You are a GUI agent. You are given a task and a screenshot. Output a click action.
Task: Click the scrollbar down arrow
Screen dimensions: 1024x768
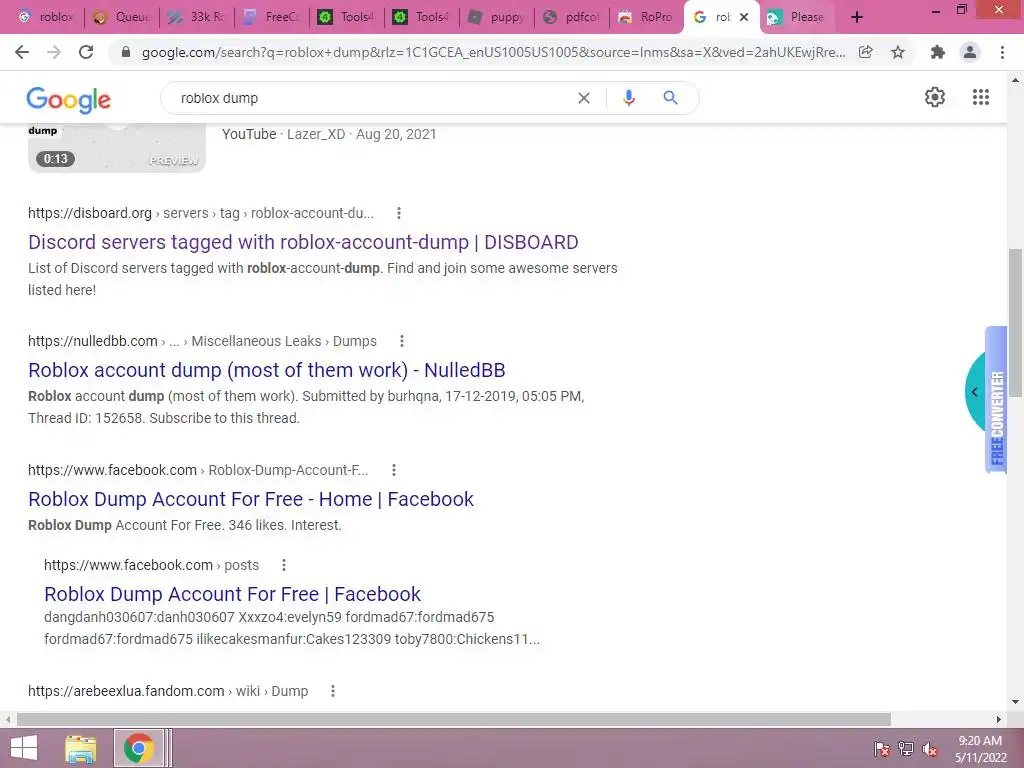(1015, 702)
